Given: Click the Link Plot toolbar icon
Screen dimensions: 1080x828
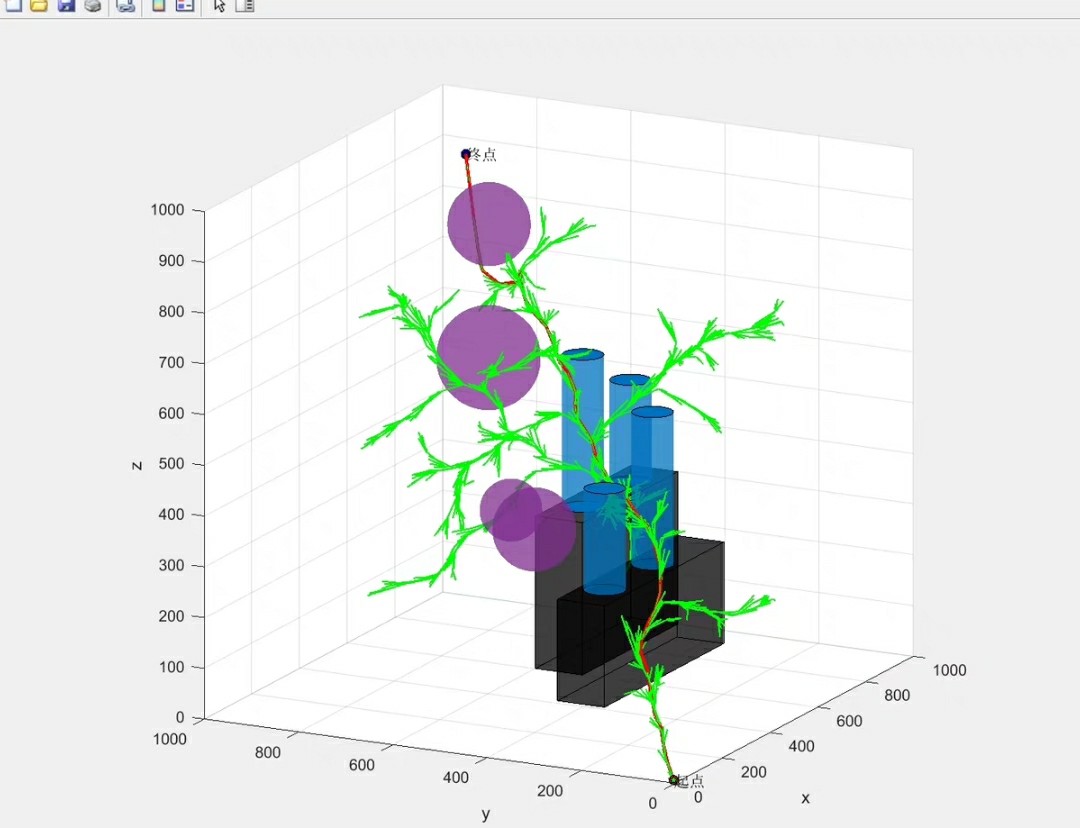Looking at the screenshot, I should coord(125,6).
